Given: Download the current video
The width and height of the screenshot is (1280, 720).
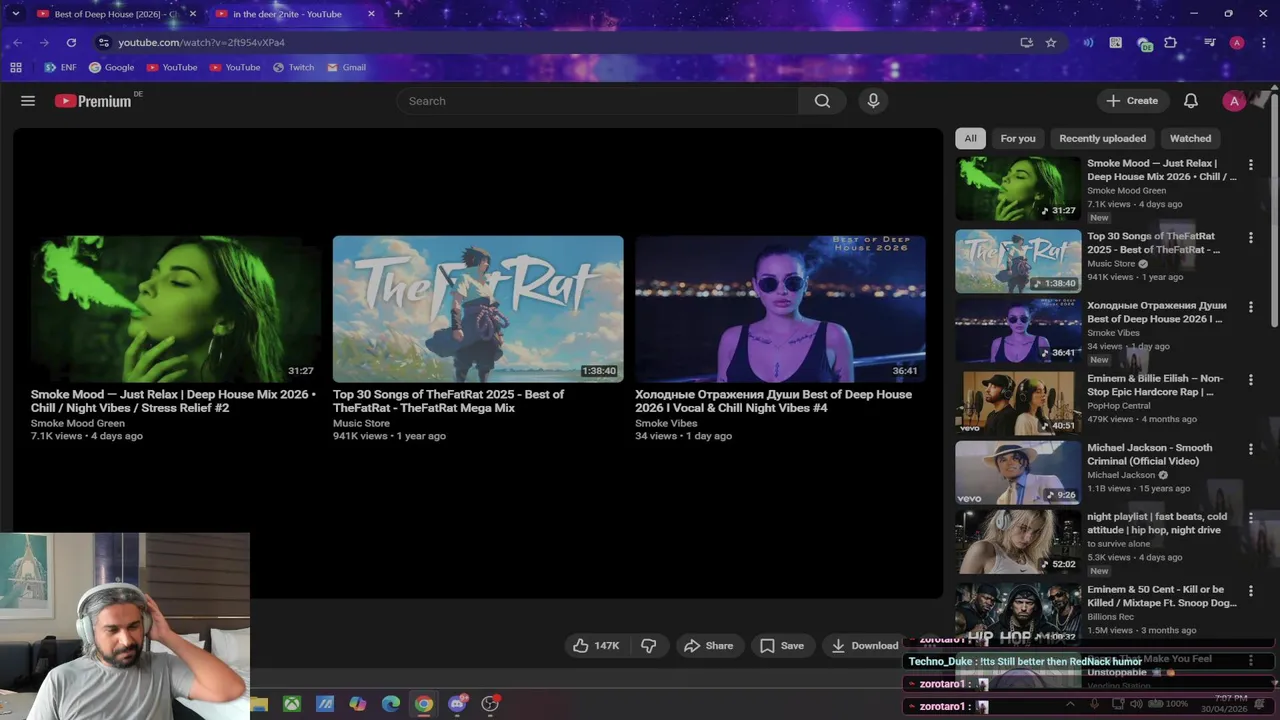Looking at the screenshot, I should pos(864,646).
